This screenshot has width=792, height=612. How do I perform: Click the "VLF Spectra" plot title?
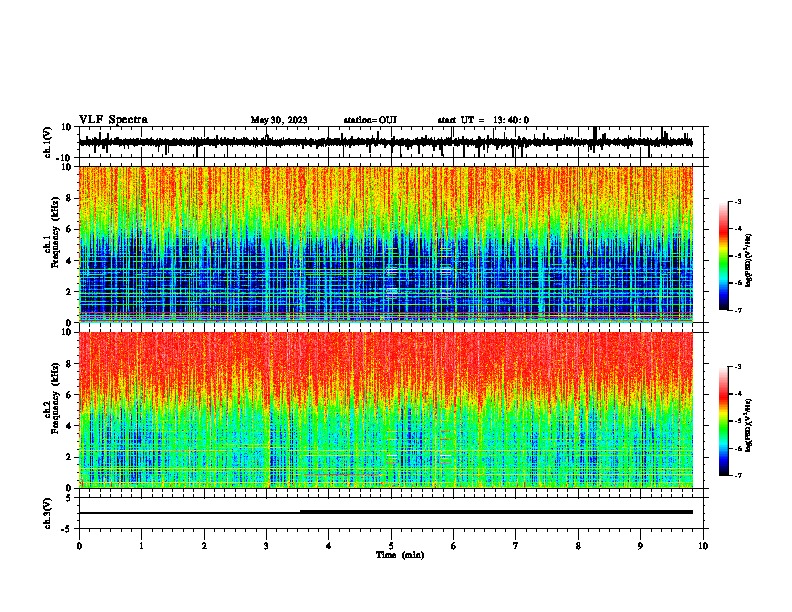(113, 120)
